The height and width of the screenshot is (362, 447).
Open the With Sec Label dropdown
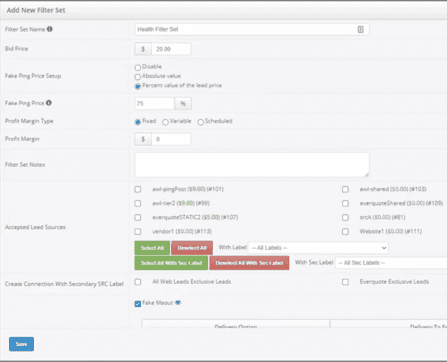point(391,263)
